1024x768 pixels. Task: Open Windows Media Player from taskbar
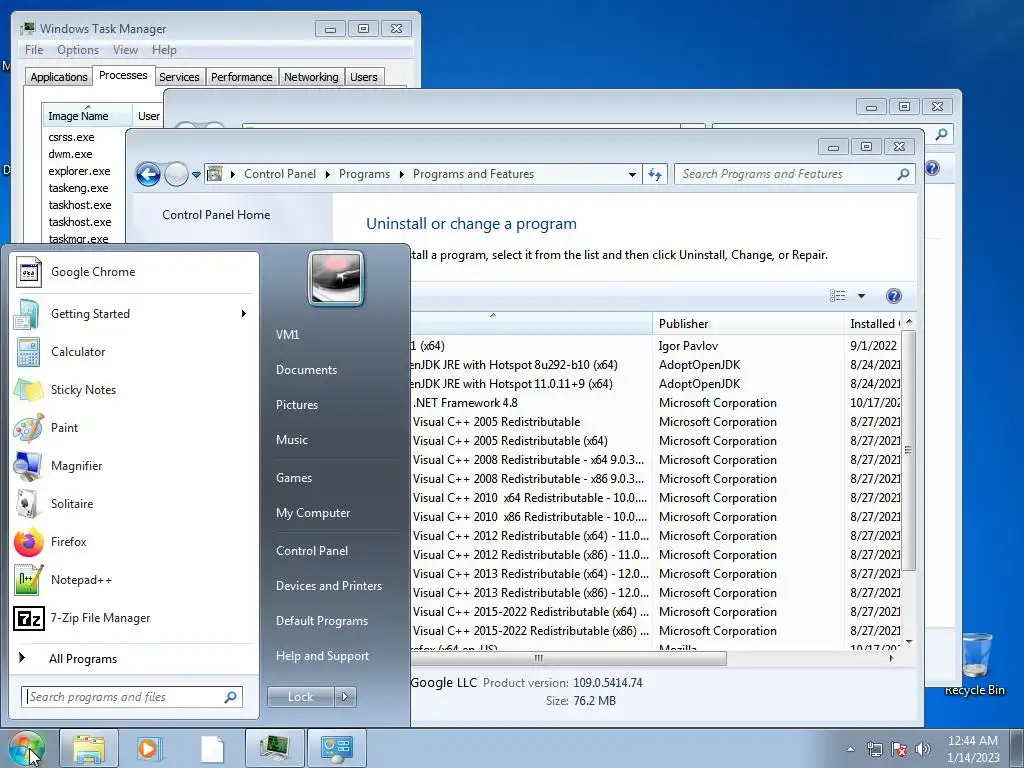(150, 748)
